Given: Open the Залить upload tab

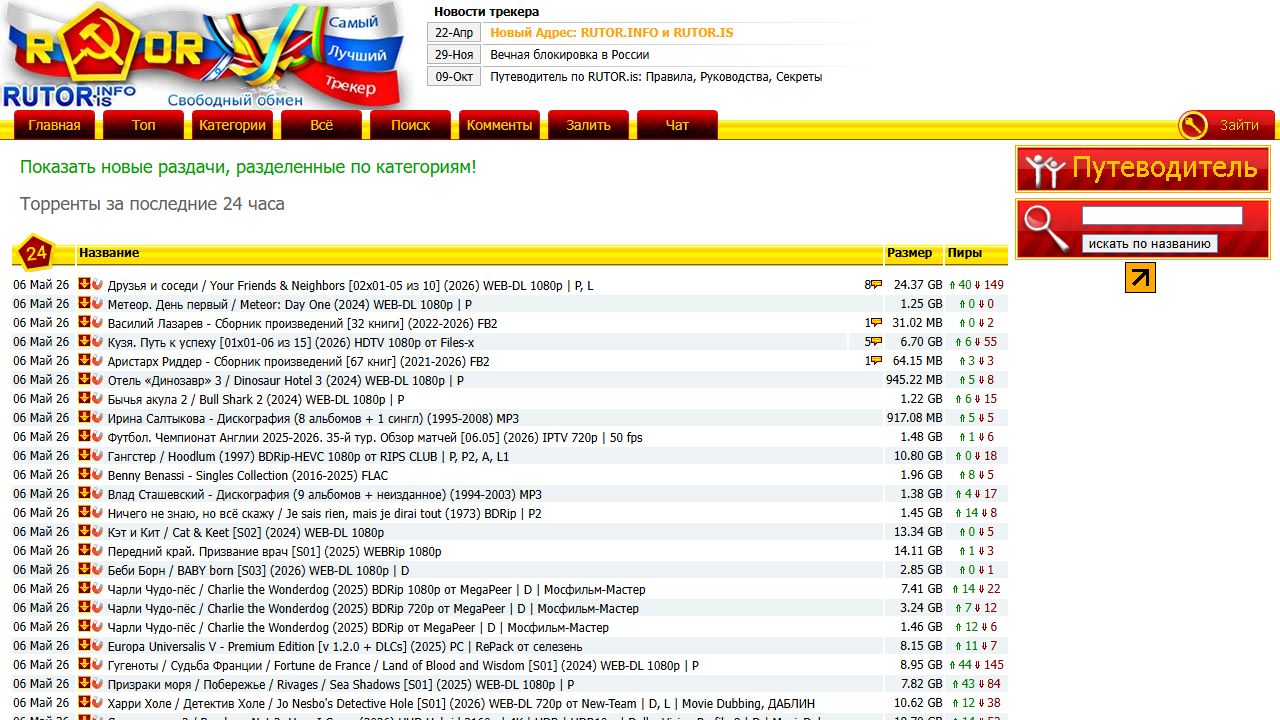Looking at the screenshot, I should click(588, 125).
